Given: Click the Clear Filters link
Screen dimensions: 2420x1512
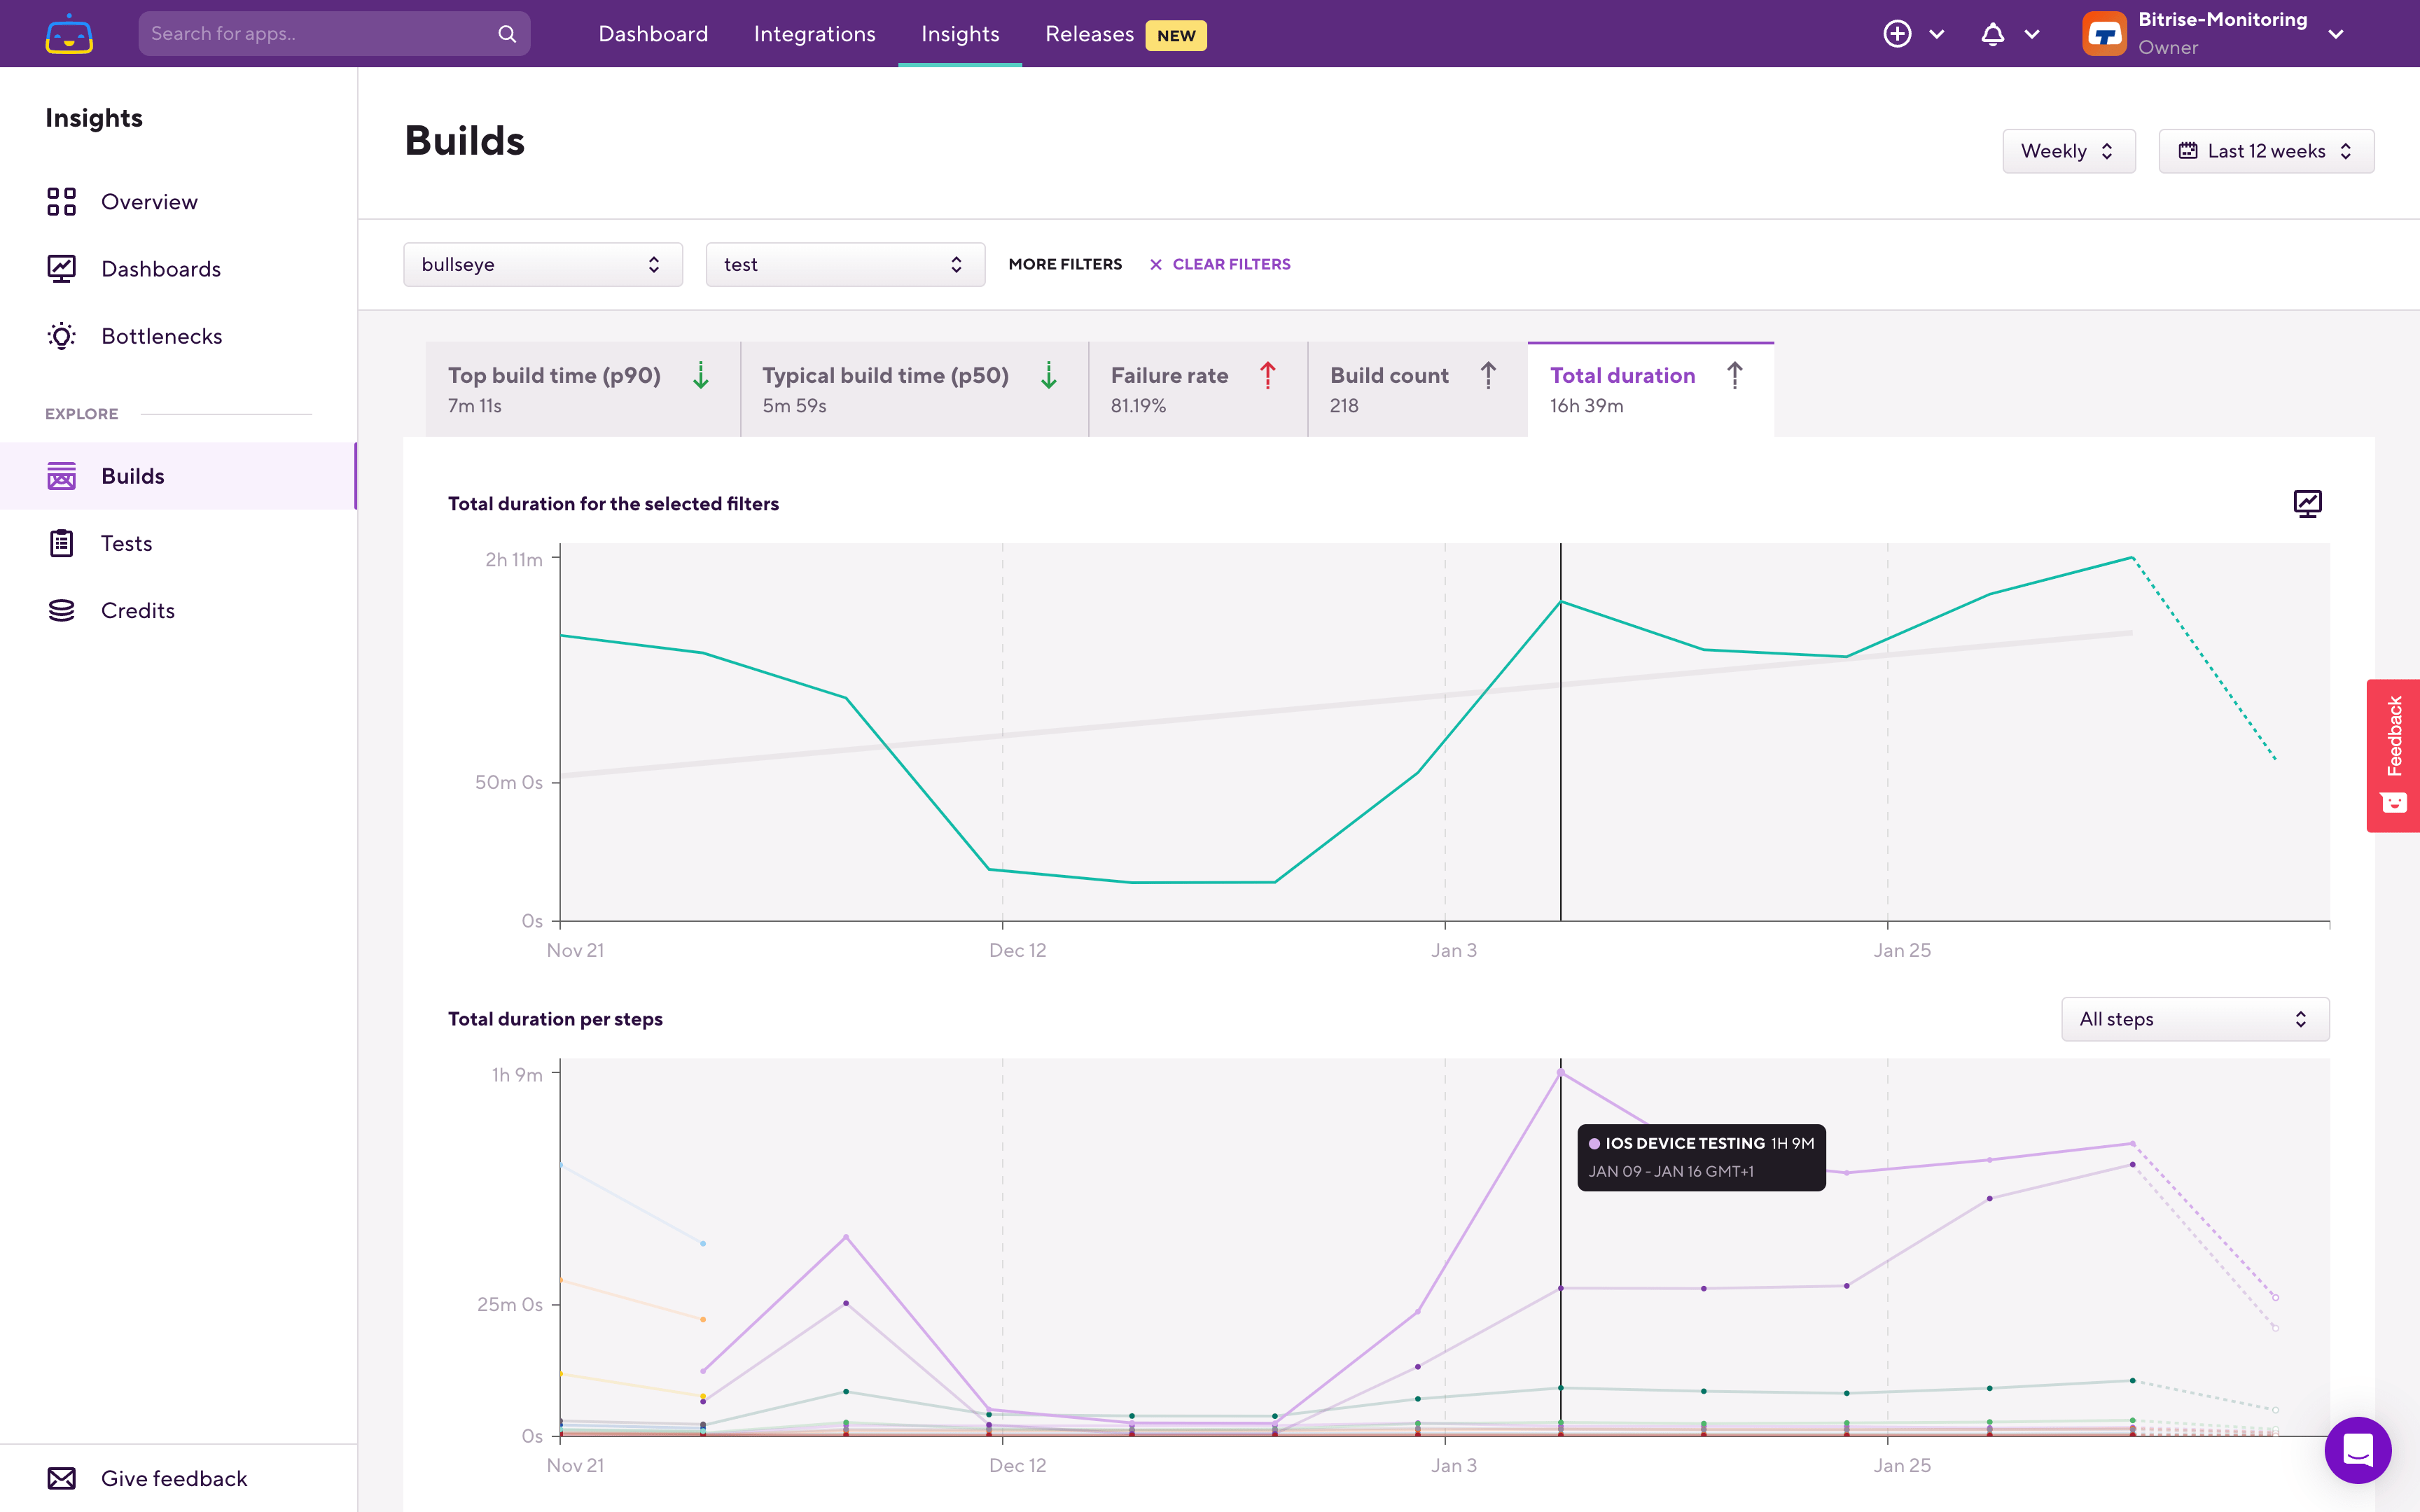Looking at the screenshot, I should point(1220,264).
